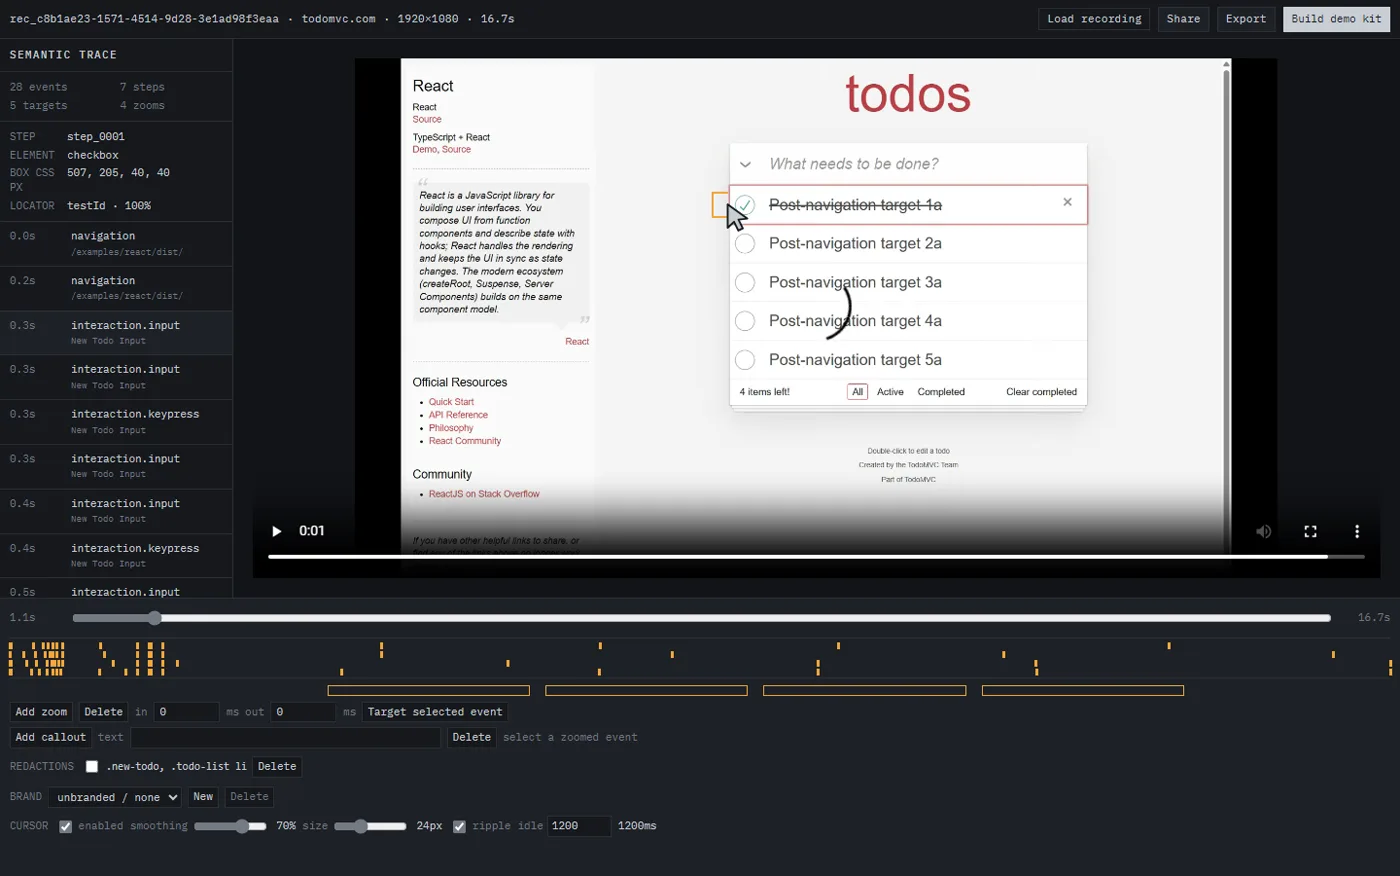Select the 0.0s navigation event
This screenshot has height=876, width=1400.
(x=116, y=243)
